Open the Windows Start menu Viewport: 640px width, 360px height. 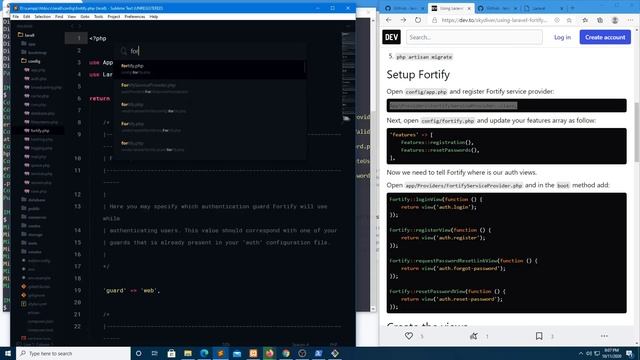7,353
